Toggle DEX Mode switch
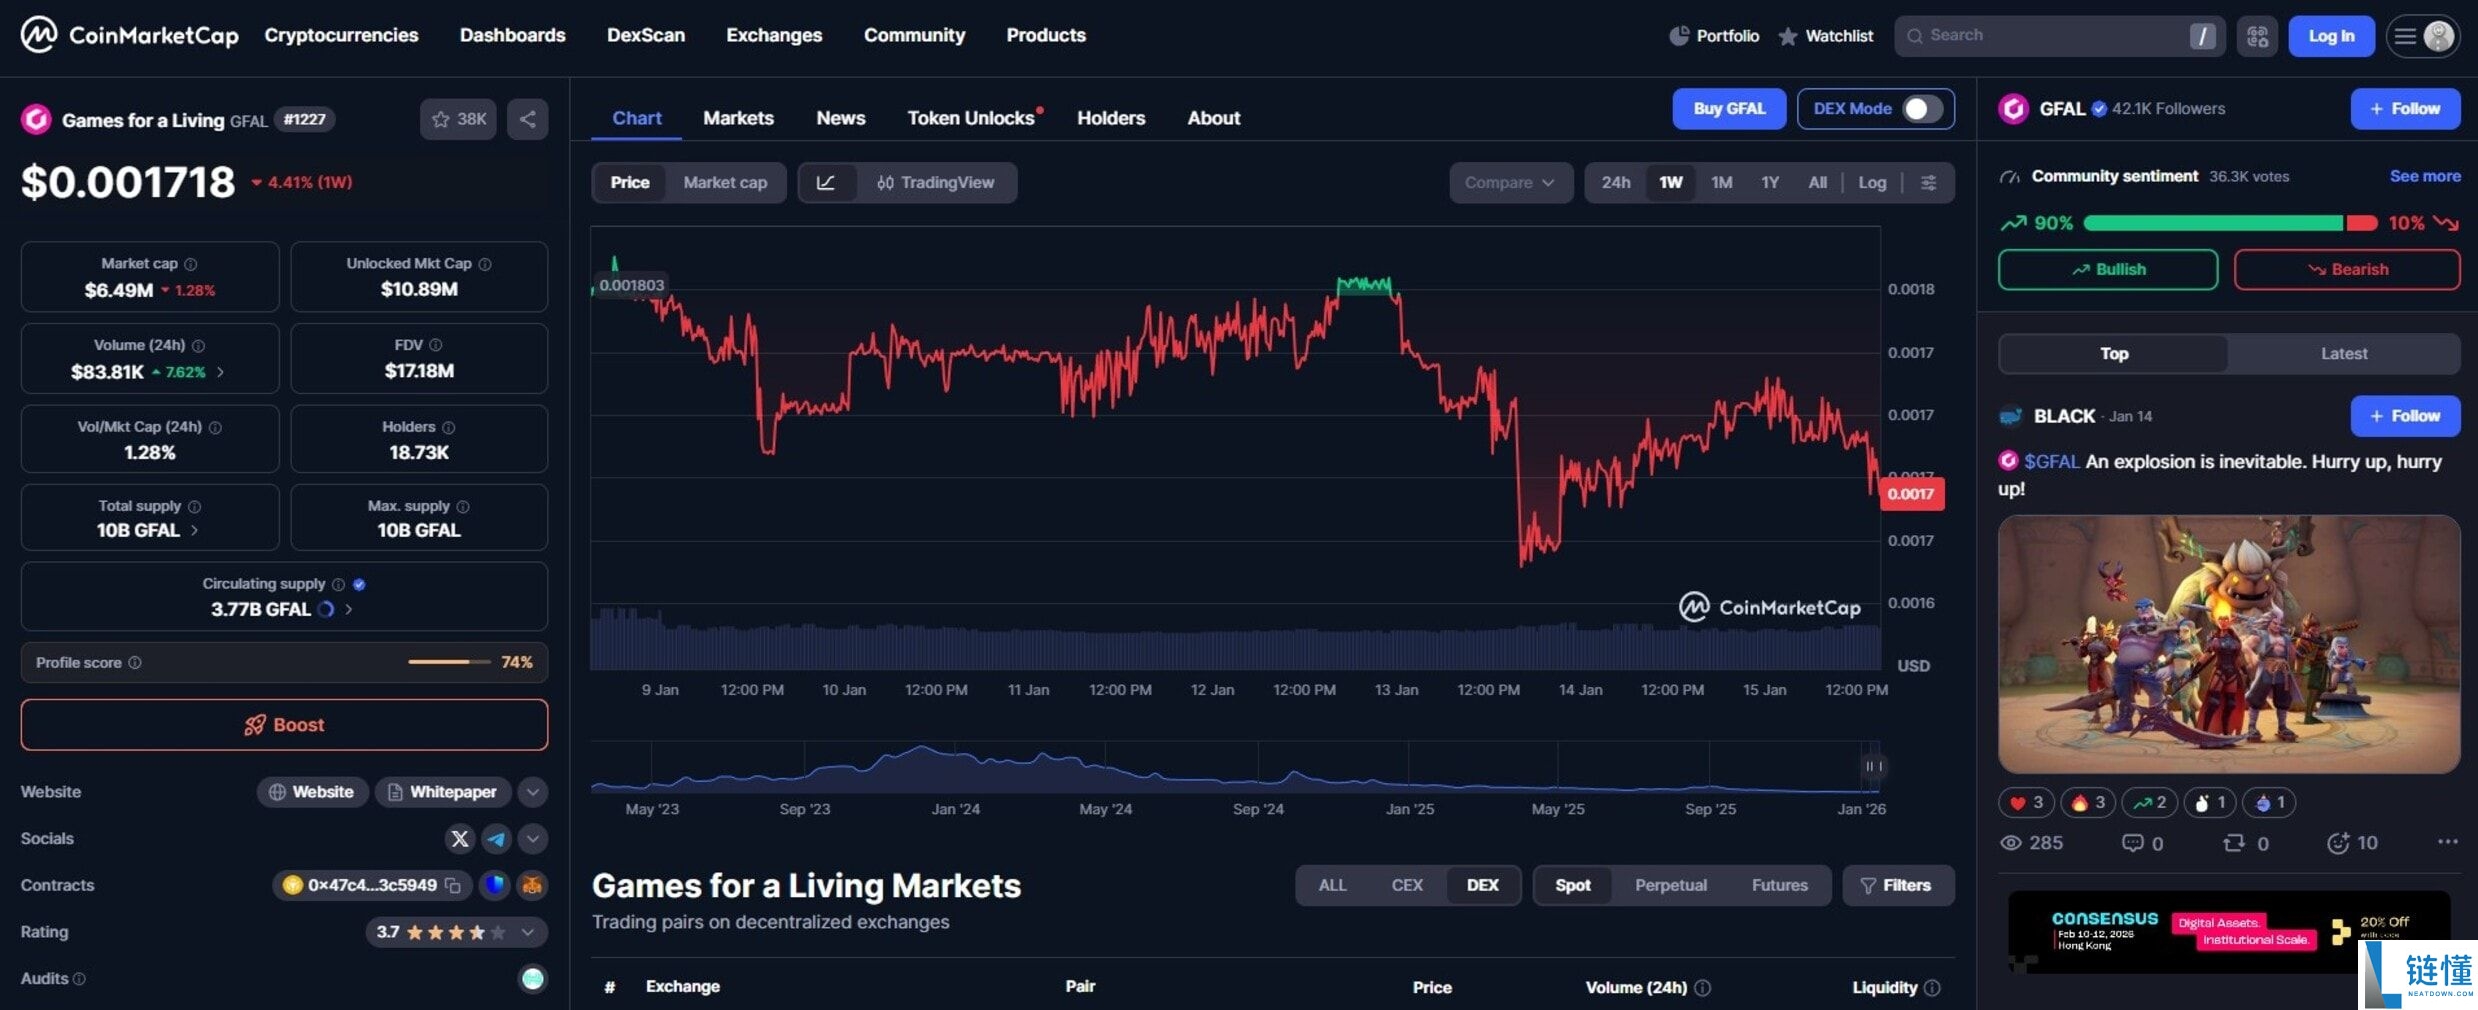The height and width of the screenshot is (1010, 2478). click(x=1921, y=109)
